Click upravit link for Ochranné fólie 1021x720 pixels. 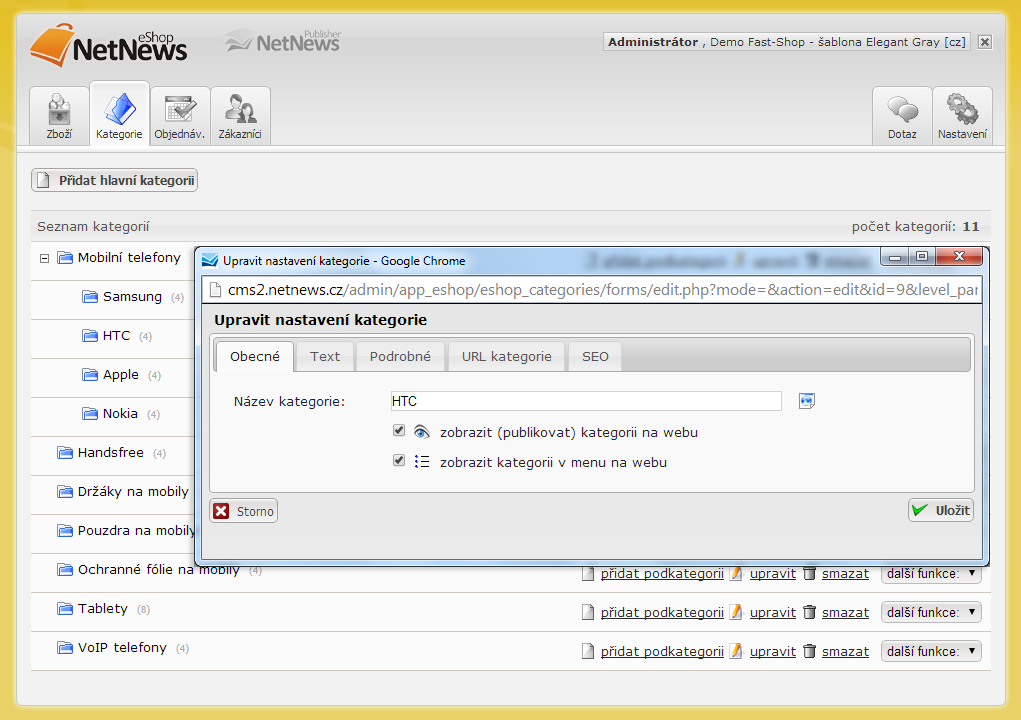pos(773,574)
